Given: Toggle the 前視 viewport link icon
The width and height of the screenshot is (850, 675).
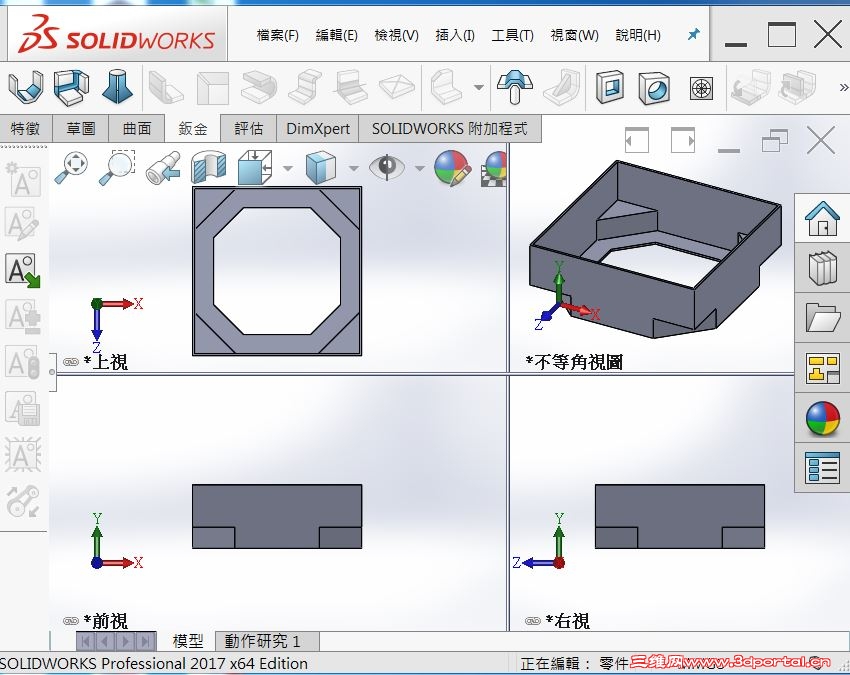Looking at the screenshot, I should [70, 621].
